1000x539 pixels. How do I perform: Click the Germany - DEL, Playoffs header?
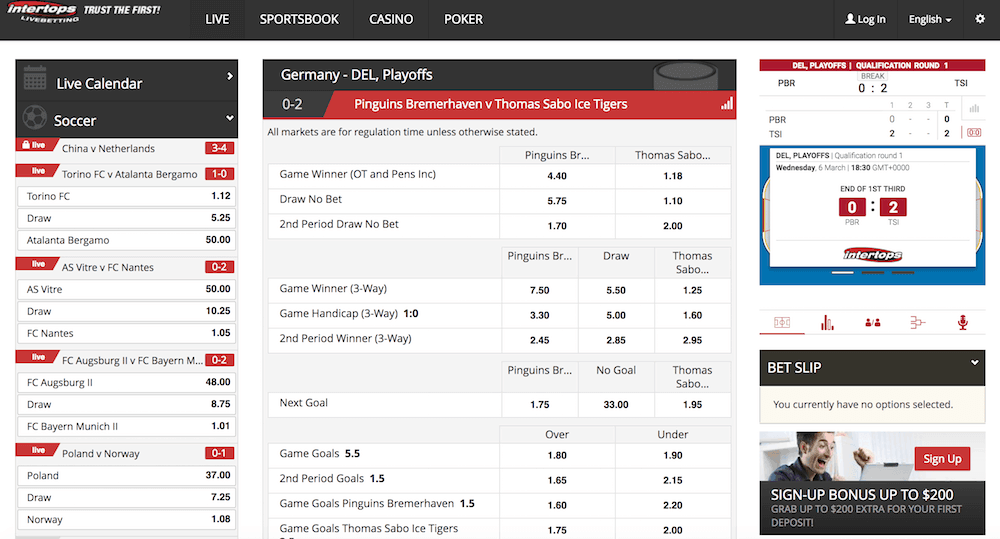pyautogui.click(x=357, y=75)
